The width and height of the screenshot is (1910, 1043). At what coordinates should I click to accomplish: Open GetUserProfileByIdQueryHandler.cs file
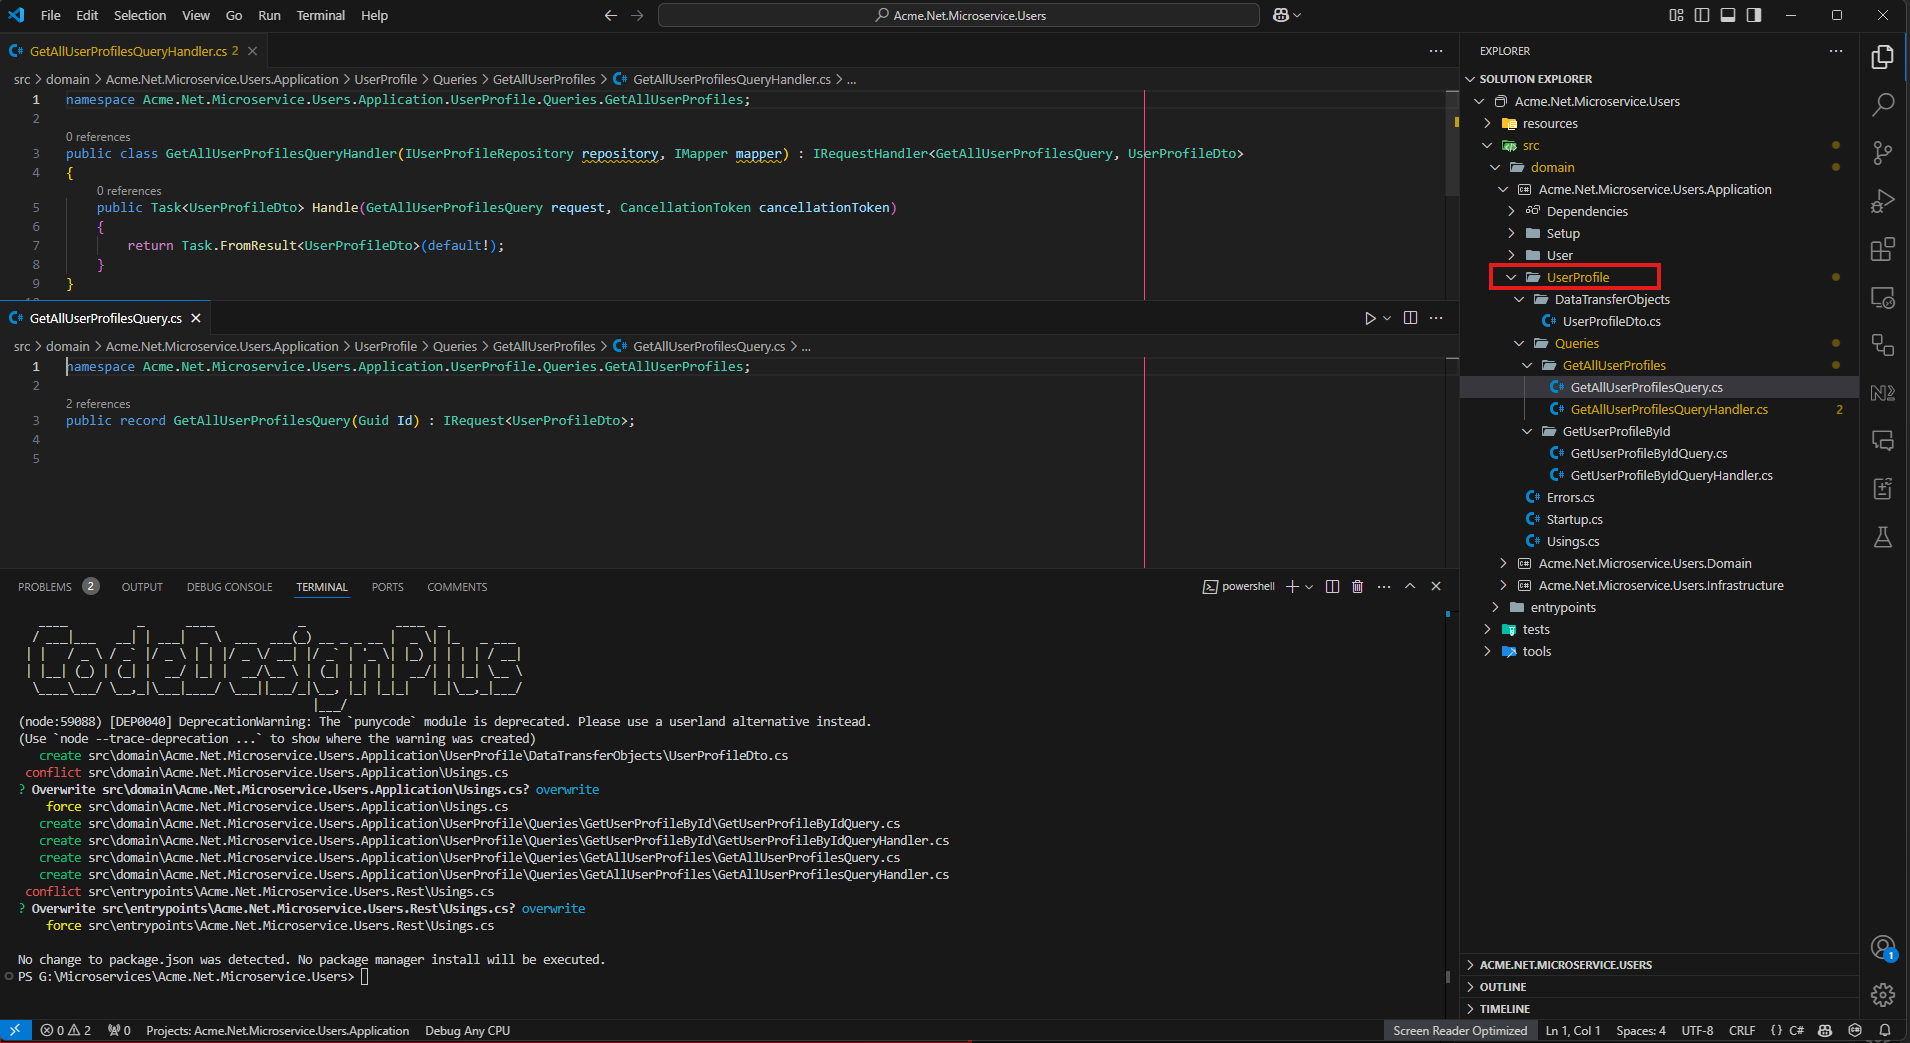tap(1671, 475)
